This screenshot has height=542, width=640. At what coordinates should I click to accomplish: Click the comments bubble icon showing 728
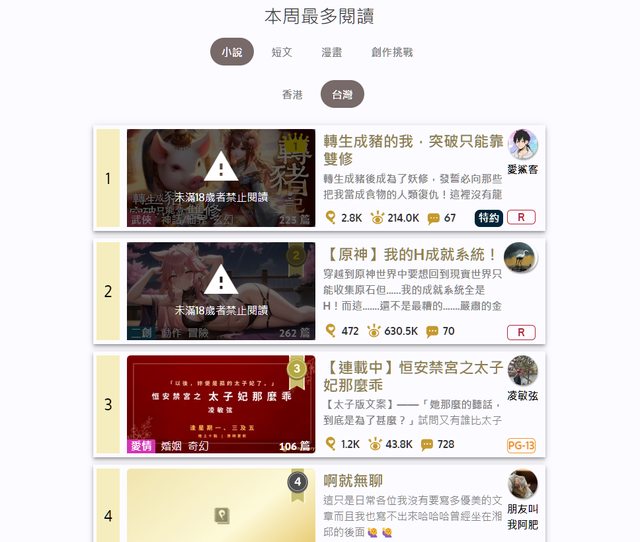(x=427, y=444)
